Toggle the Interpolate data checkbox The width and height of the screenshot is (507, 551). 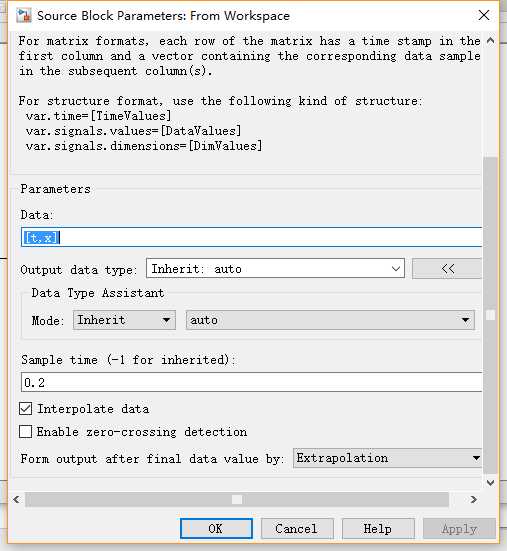[x=25, y=409]
